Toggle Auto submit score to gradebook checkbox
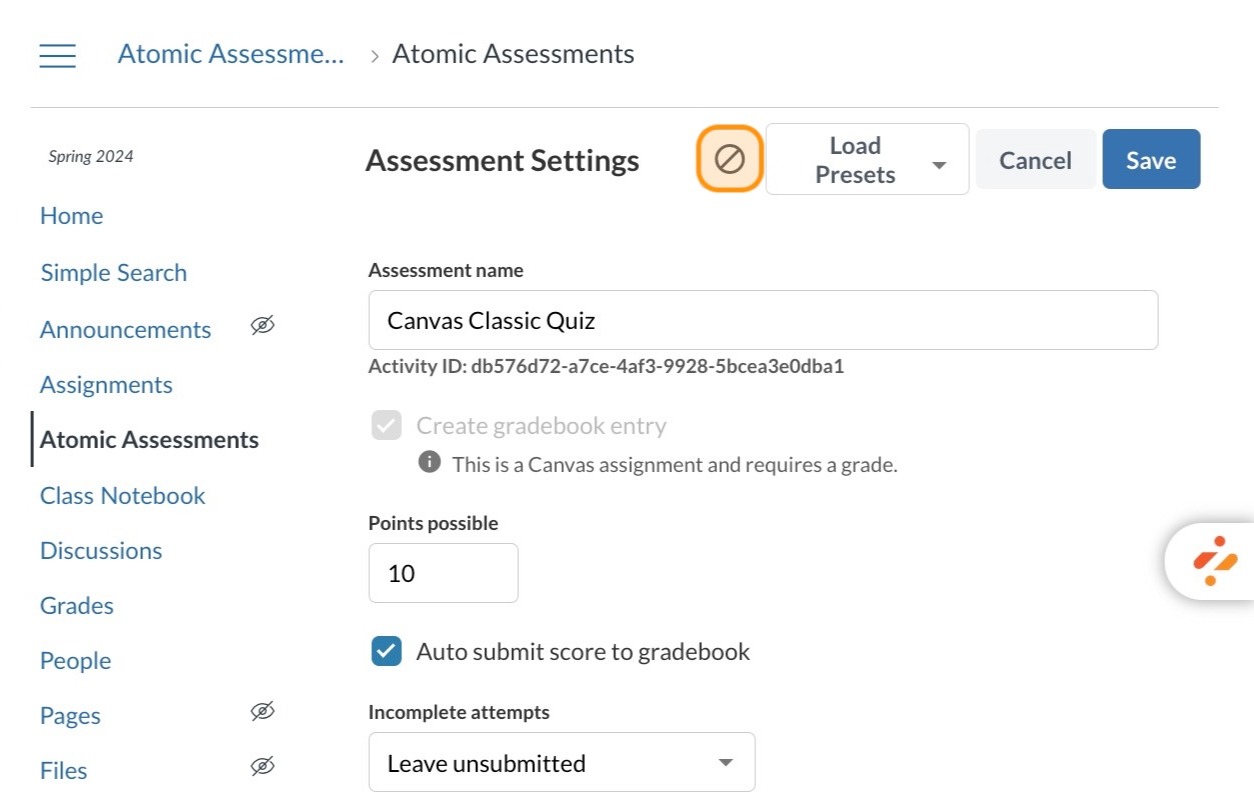The width and height of the screenshot is (1254, 805). pyautogui.click(x=386, y=652)
